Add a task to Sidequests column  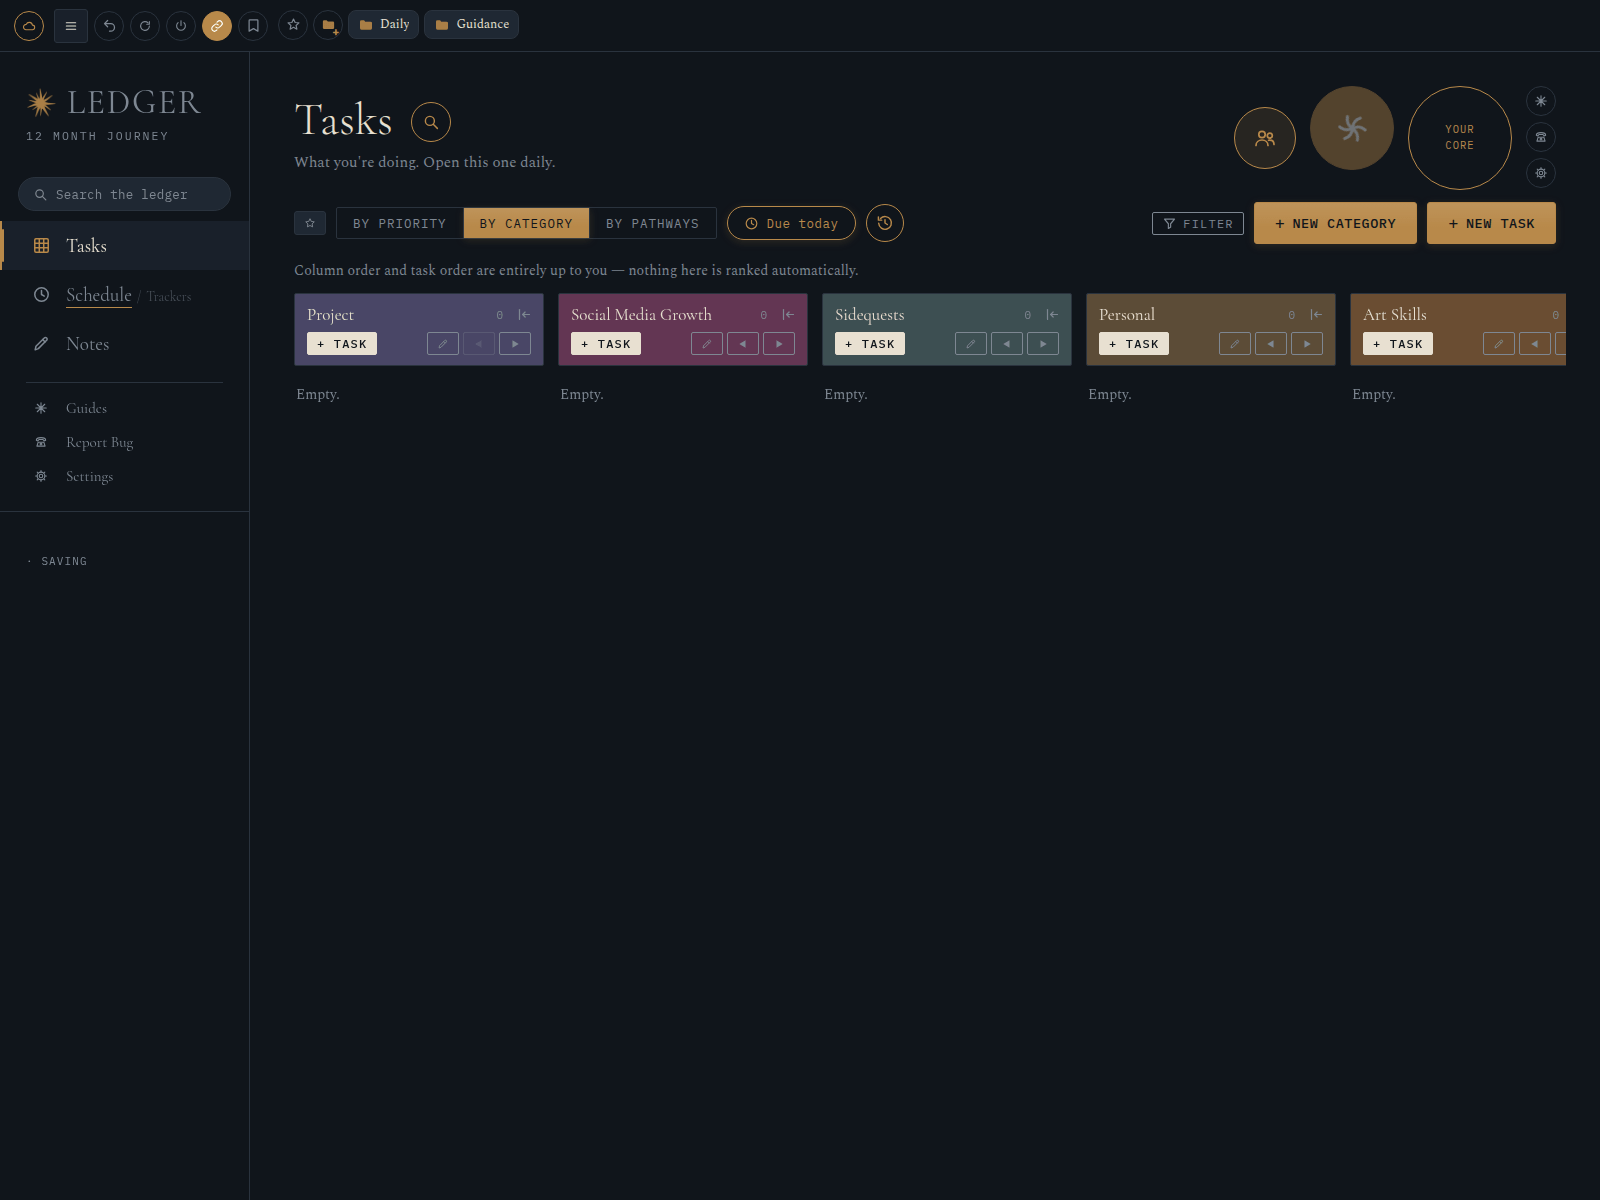[x=870, y=344]
